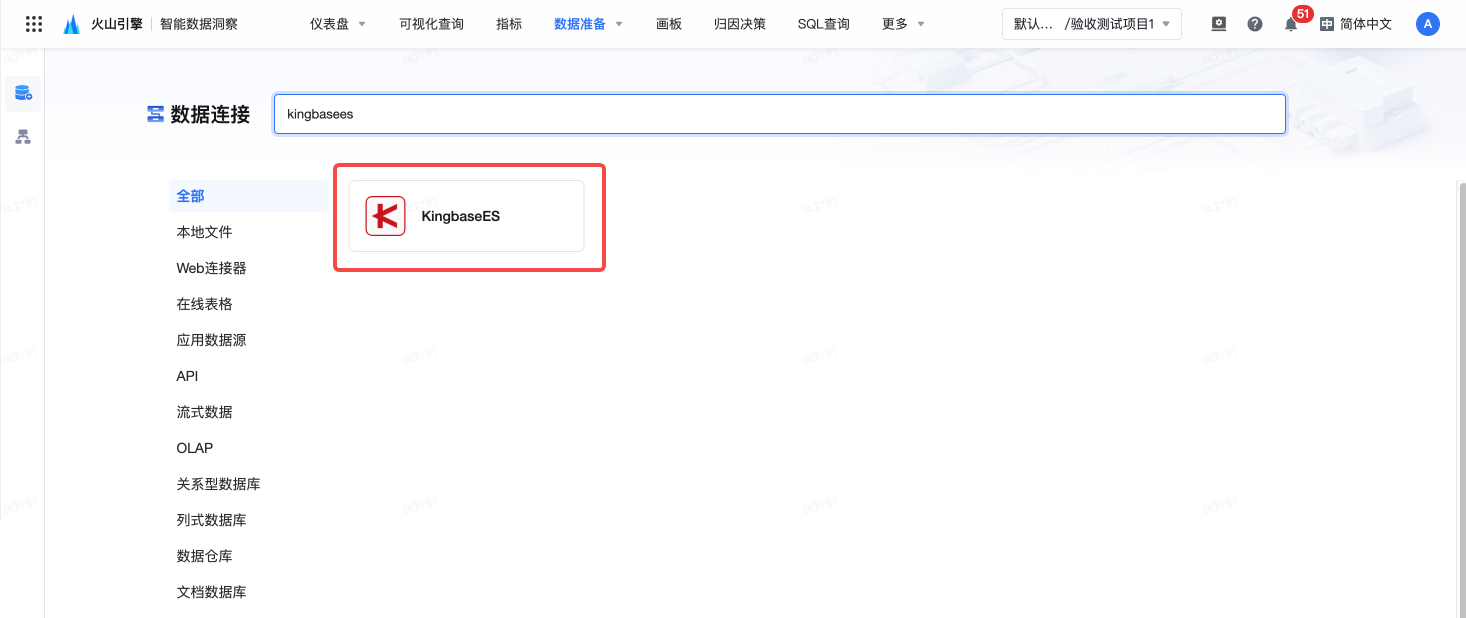
Task: Open the project selector dropdown
Action: 1091,24
